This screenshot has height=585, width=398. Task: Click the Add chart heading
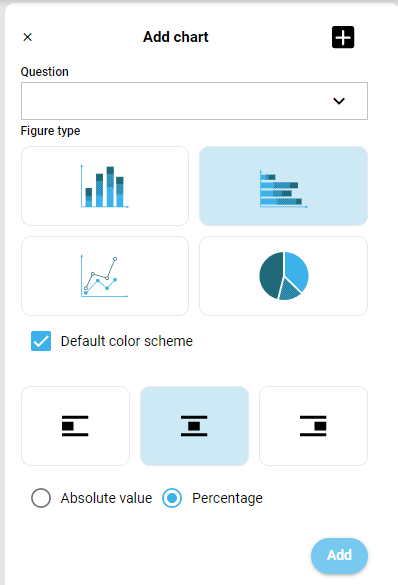[176, 37]
